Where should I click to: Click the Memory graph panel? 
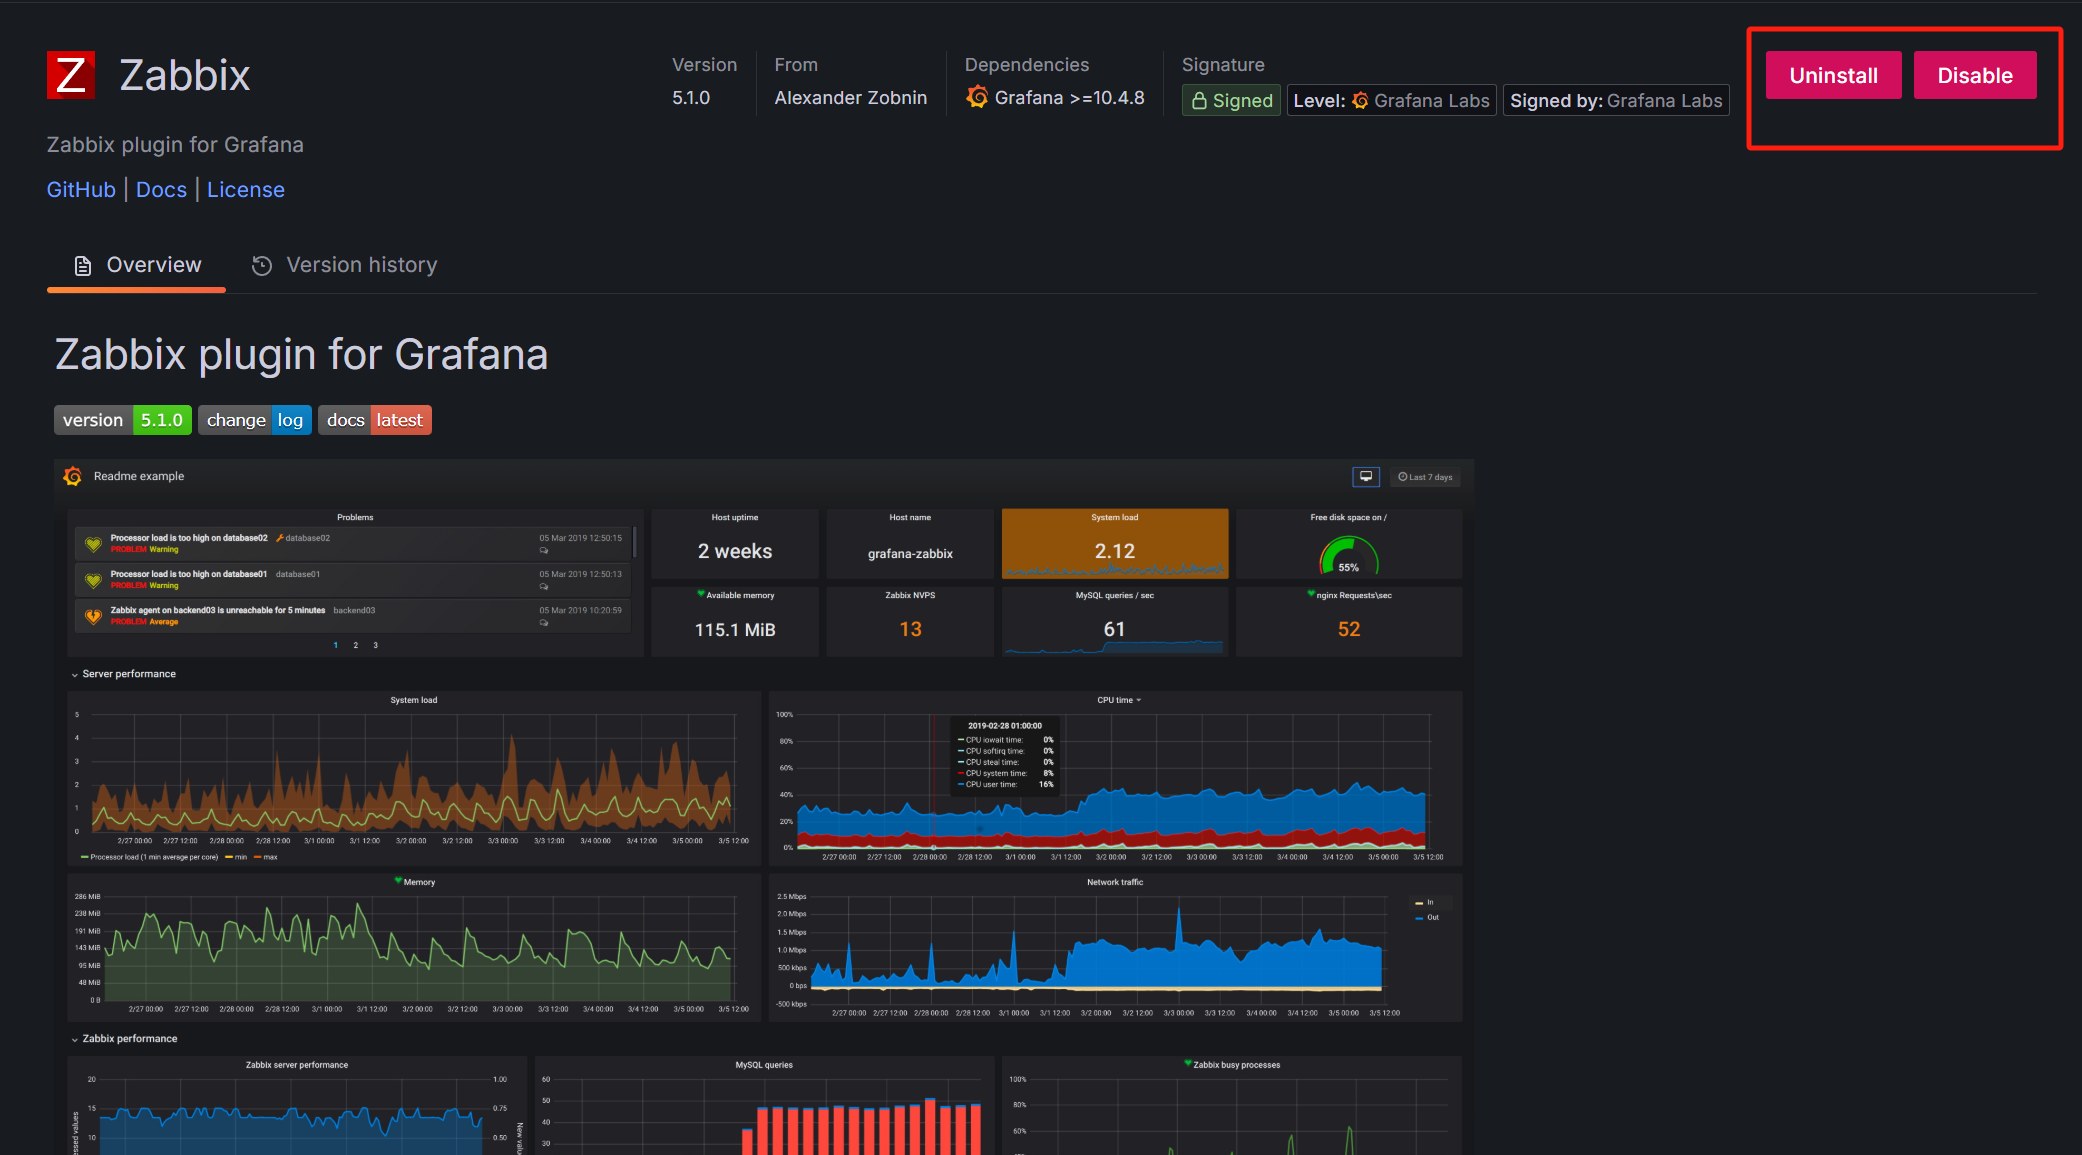414,947
